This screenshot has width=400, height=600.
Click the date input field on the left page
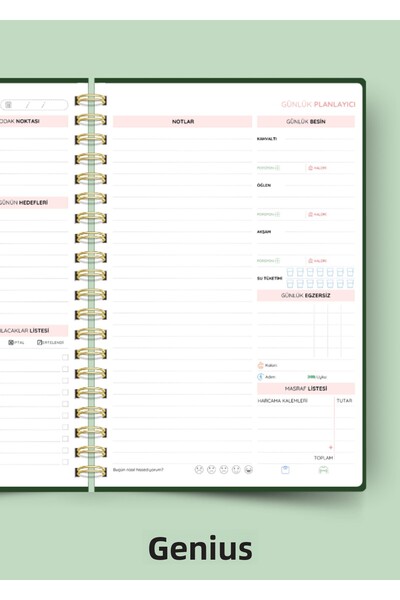[x=34, y=105]
